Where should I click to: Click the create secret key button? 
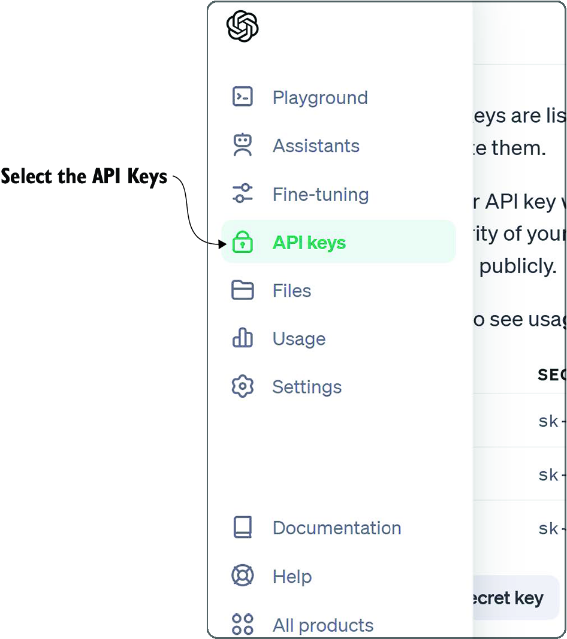[x=516, y=598]
